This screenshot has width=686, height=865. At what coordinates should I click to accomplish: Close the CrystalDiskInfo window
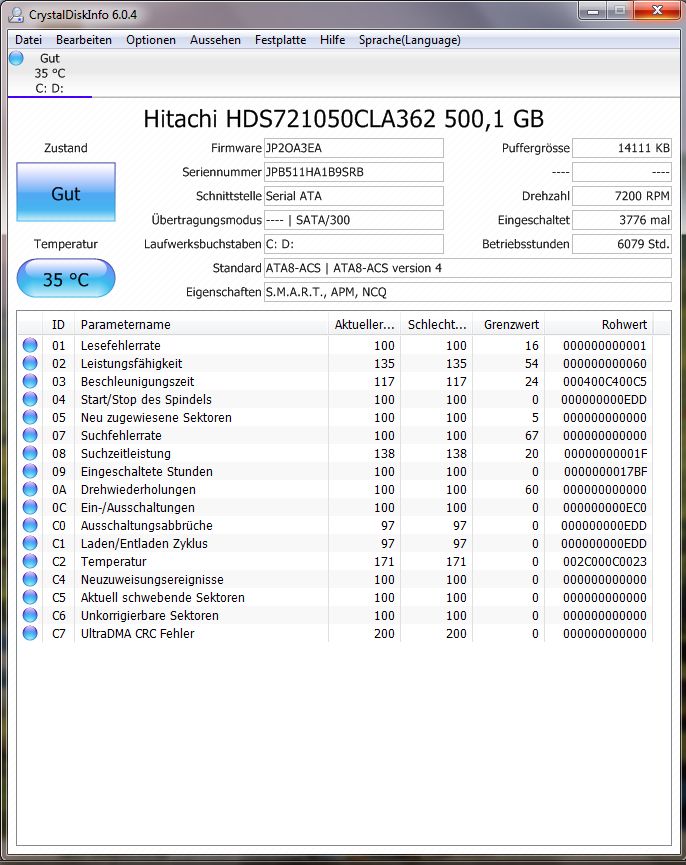pyautogui.click(x=656, y=11)
